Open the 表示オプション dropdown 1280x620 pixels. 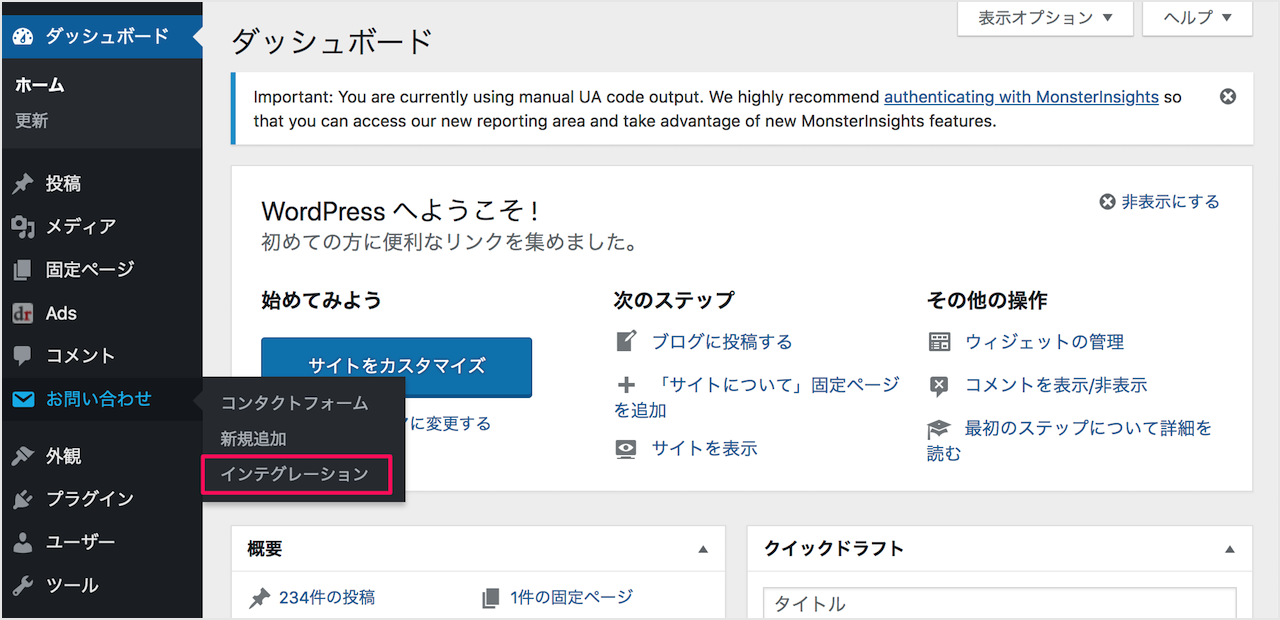click(x=1045, y=18)
